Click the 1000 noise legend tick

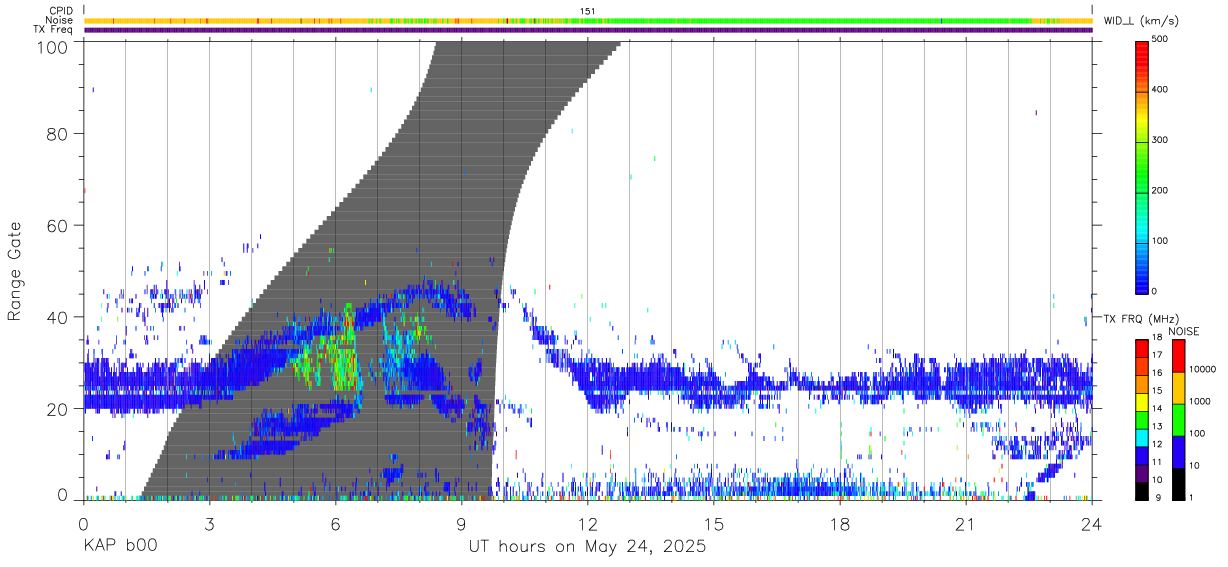coord(1201,401)
